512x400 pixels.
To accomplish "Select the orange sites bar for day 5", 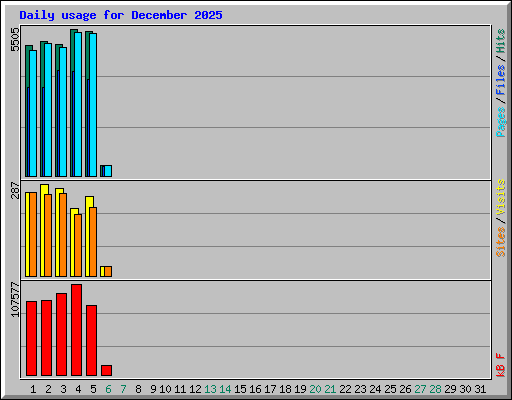I will 93,242.
